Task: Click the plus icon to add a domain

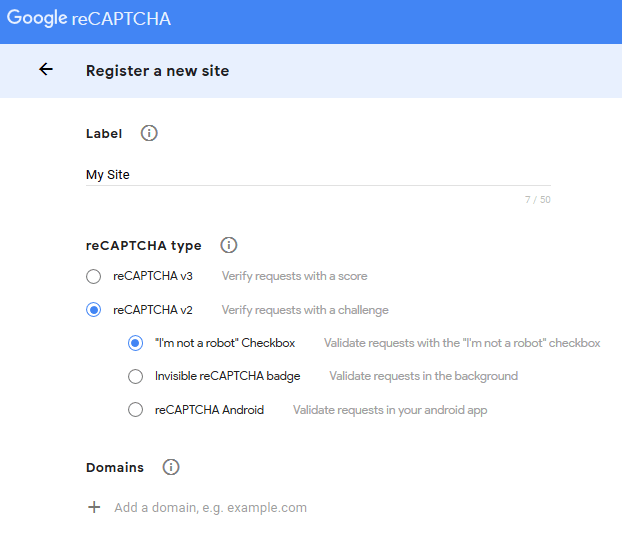Action: click(94, 507)
